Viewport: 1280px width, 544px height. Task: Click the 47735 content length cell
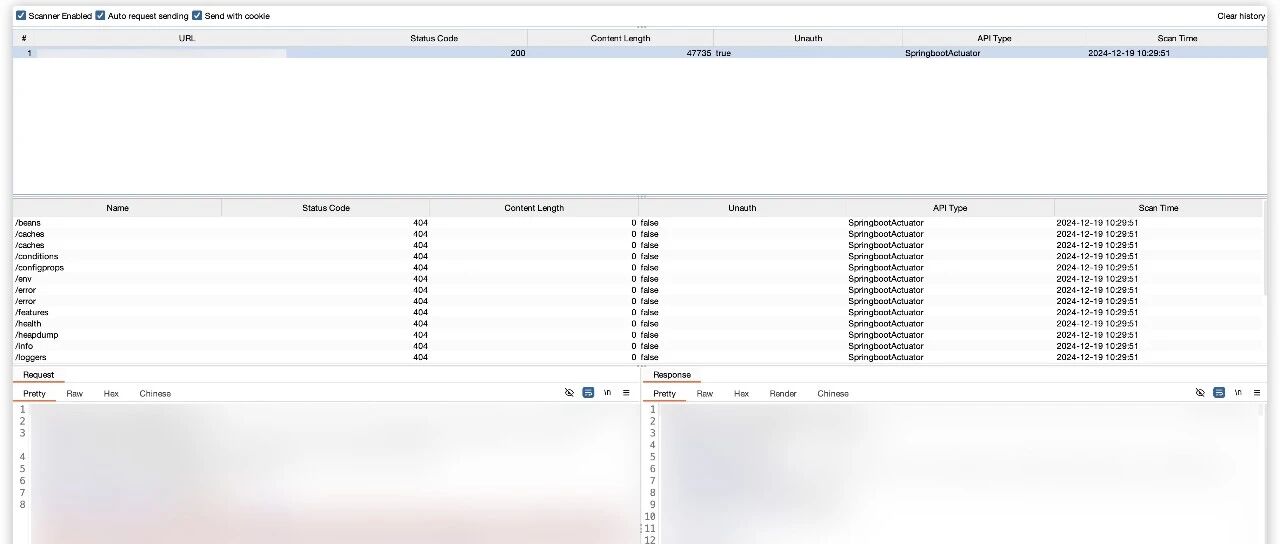click(x=620, y=53)
